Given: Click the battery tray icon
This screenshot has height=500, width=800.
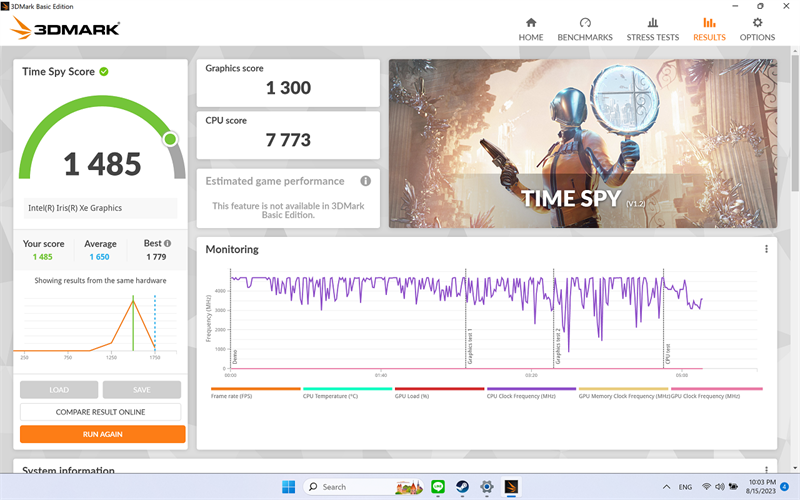Looking at the screenshot, I should (733, 487).
